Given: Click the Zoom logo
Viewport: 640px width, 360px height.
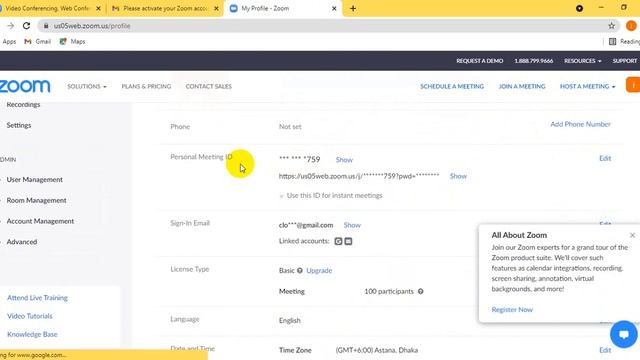Looking at the screenshot, I should tap(24, 86).
